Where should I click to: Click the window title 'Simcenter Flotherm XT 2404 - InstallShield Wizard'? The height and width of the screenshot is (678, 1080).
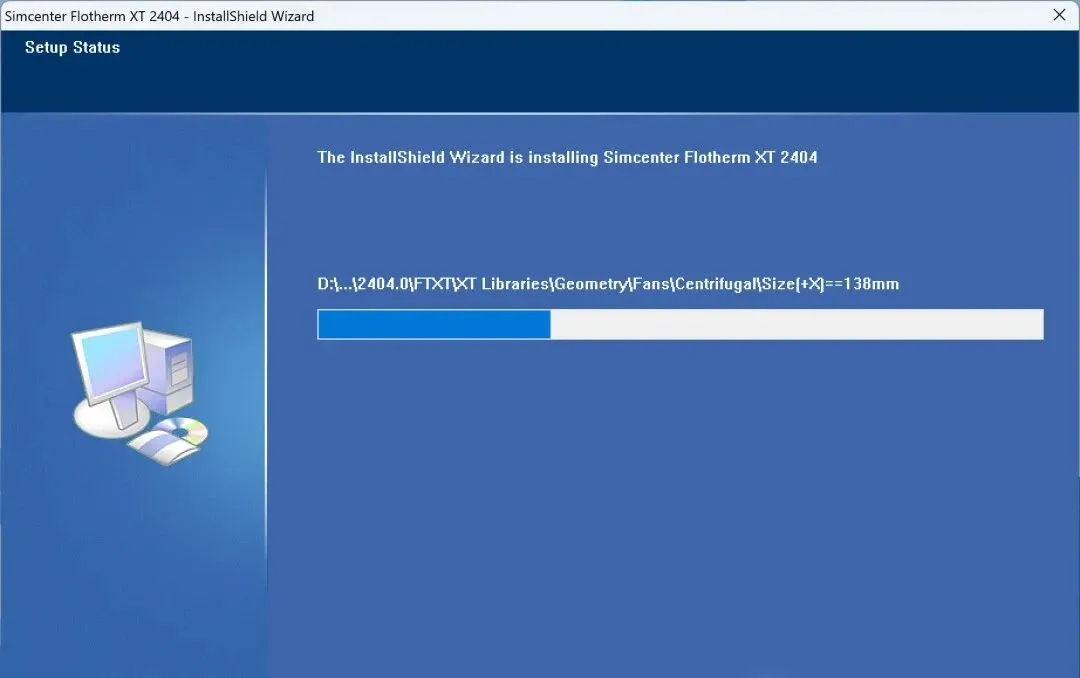click(159, 16)
